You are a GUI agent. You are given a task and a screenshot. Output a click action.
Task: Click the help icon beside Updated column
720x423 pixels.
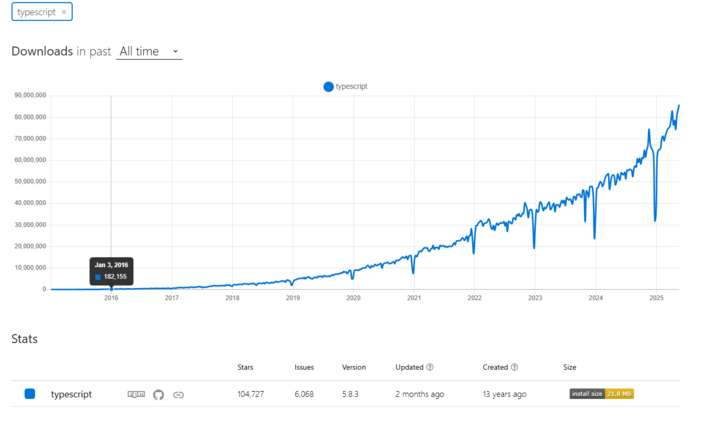[430, 367]
